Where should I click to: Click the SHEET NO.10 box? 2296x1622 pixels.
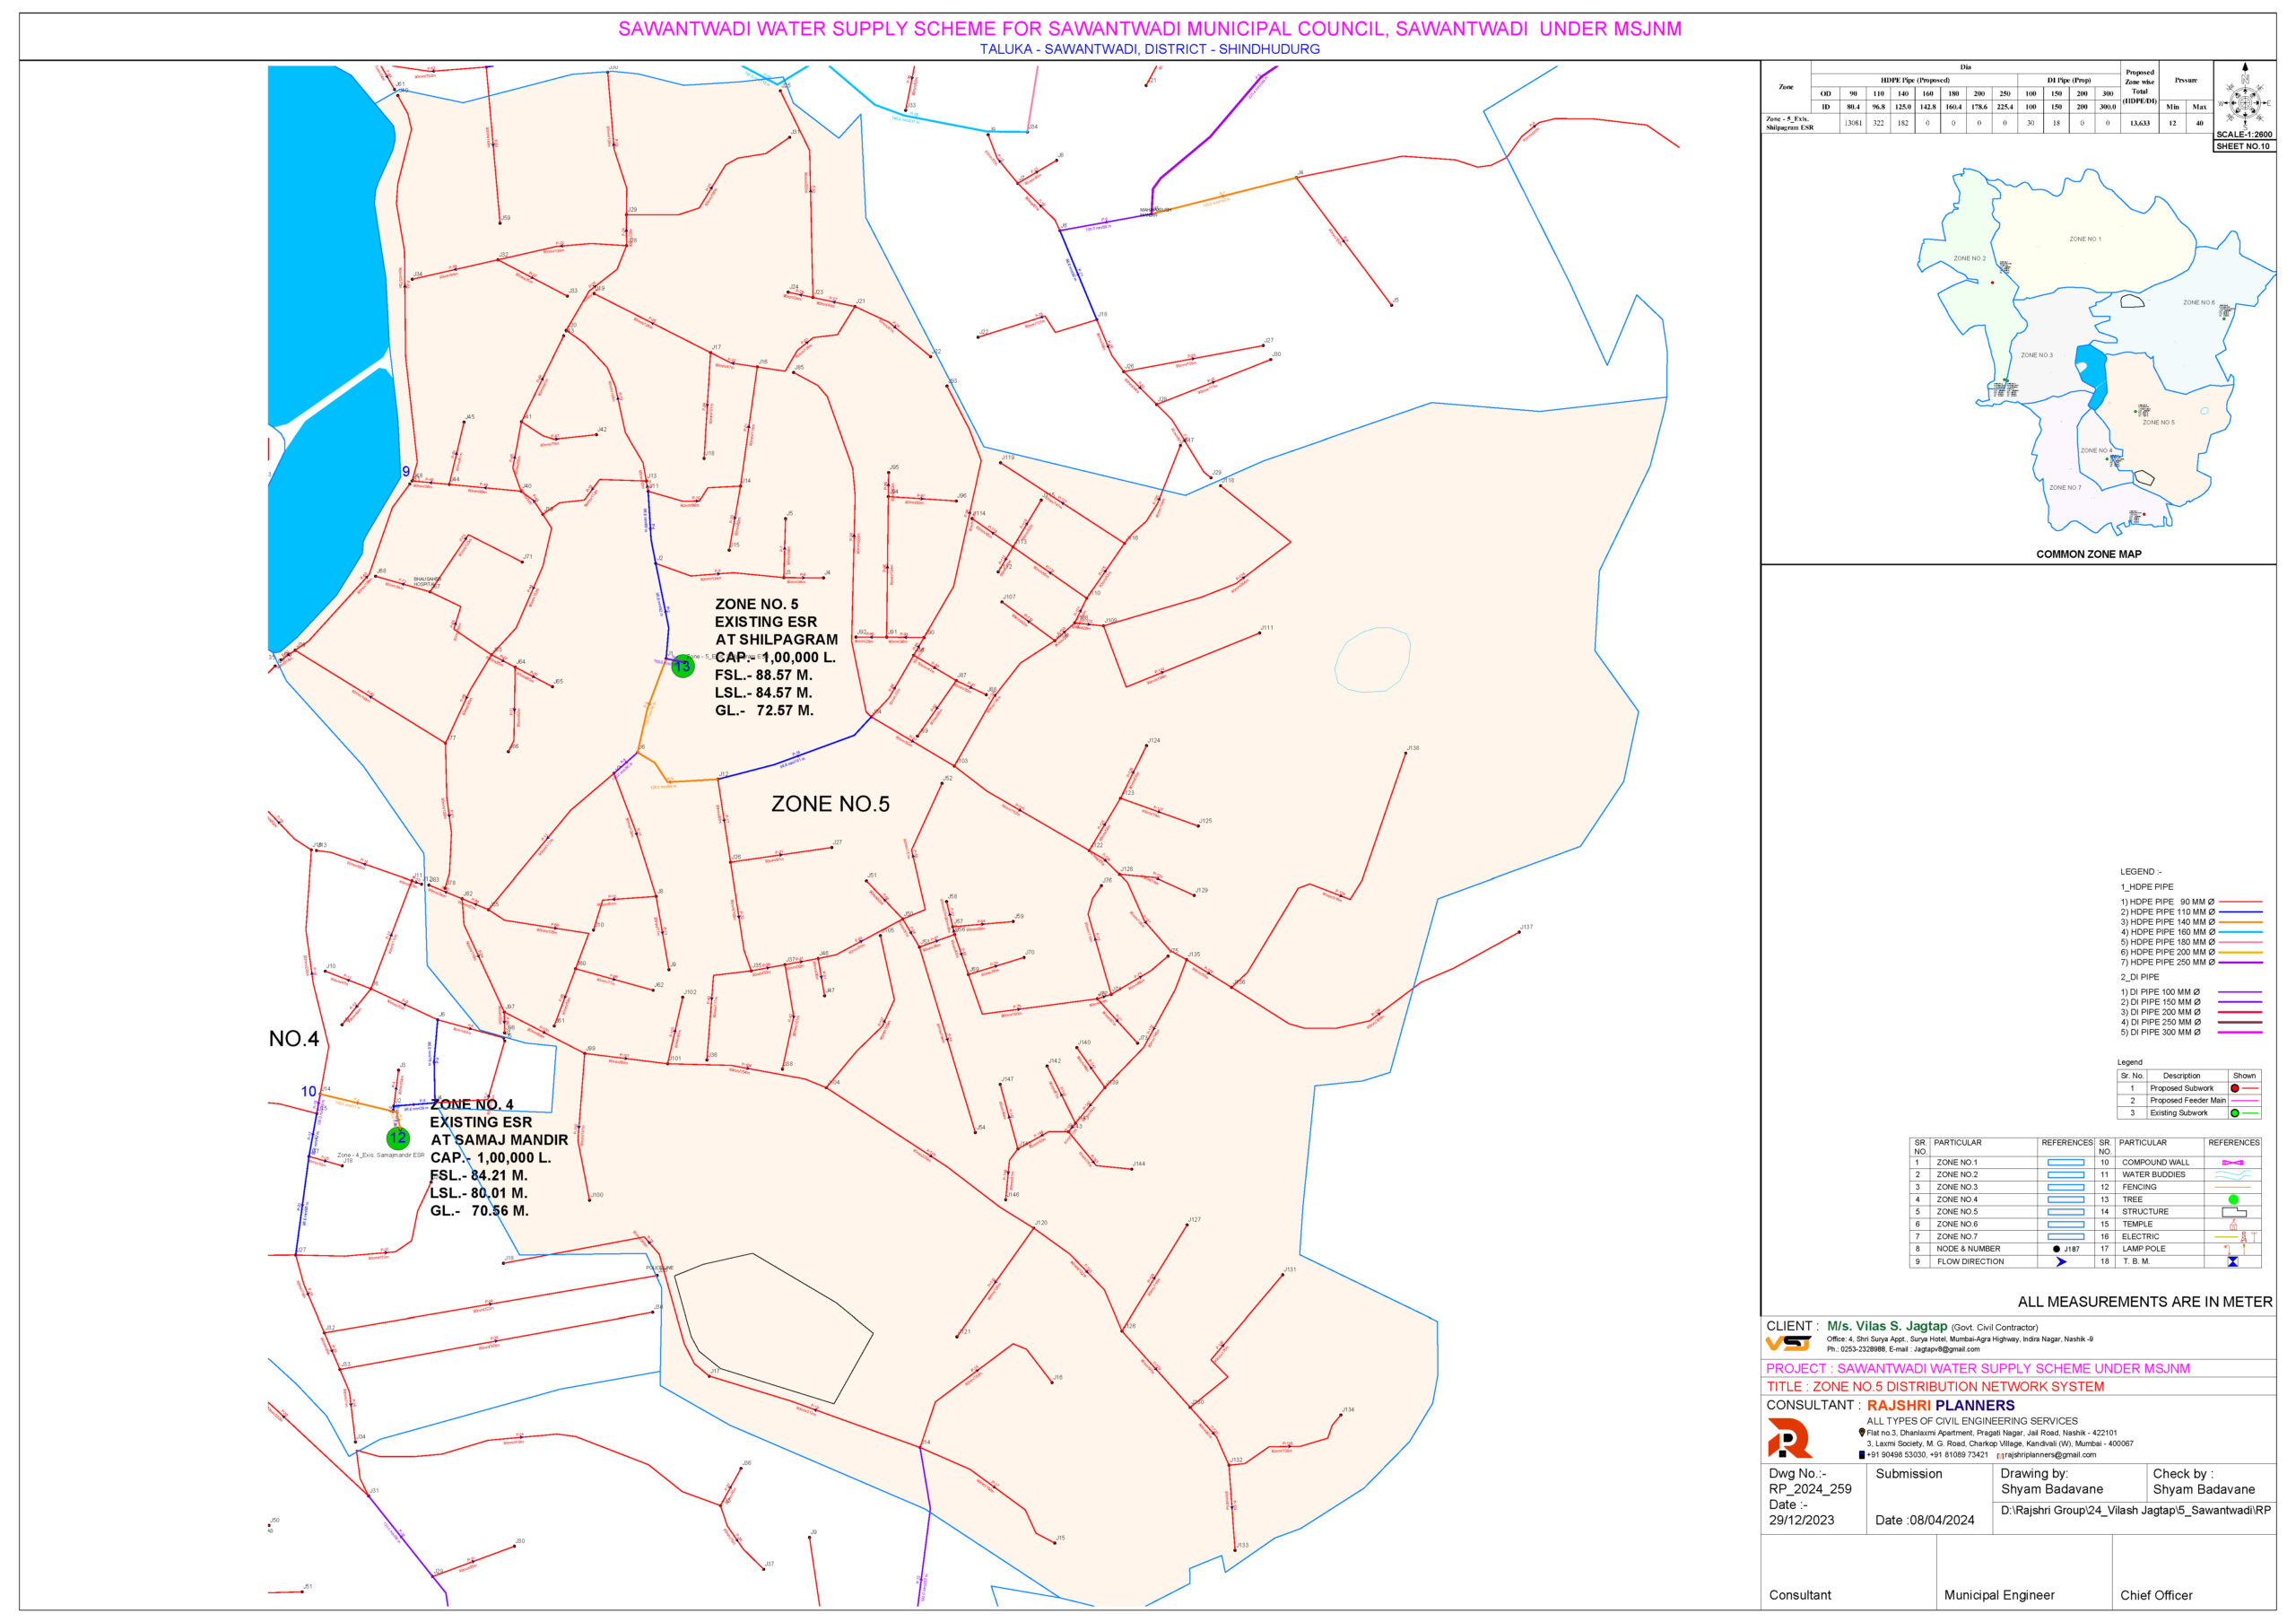(x=2243, y=146)
